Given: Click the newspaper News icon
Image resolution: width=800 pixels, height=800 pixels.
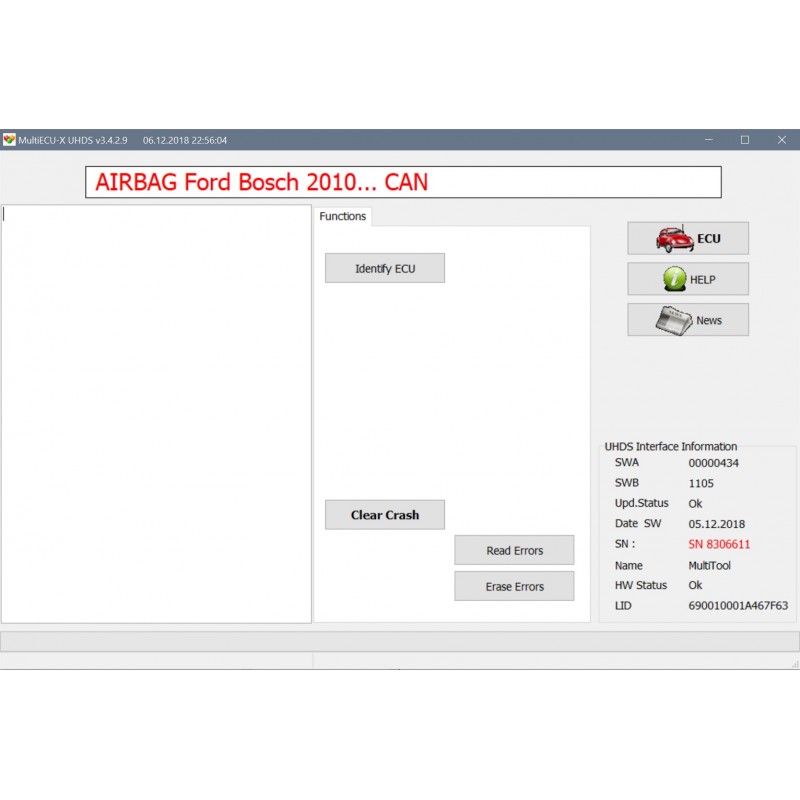Looking at the screenshot, I should point(673,320).
